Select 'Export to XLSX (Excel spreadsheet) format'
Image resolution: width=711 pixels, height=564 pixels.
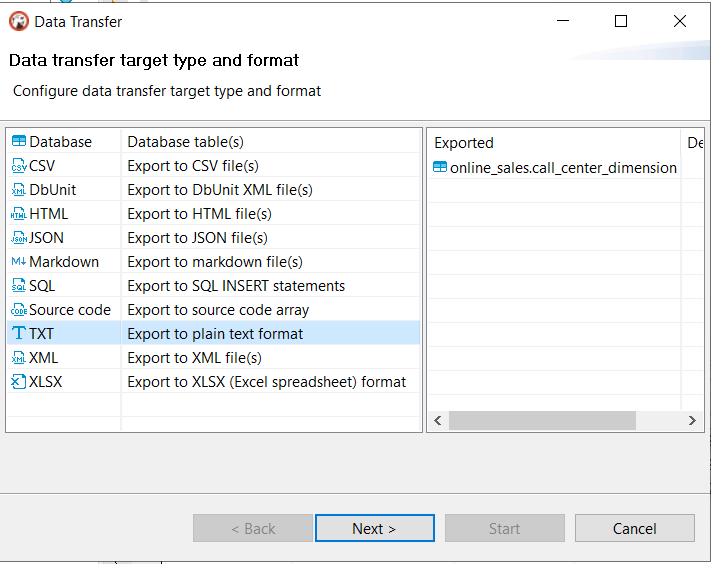(267, 382)
